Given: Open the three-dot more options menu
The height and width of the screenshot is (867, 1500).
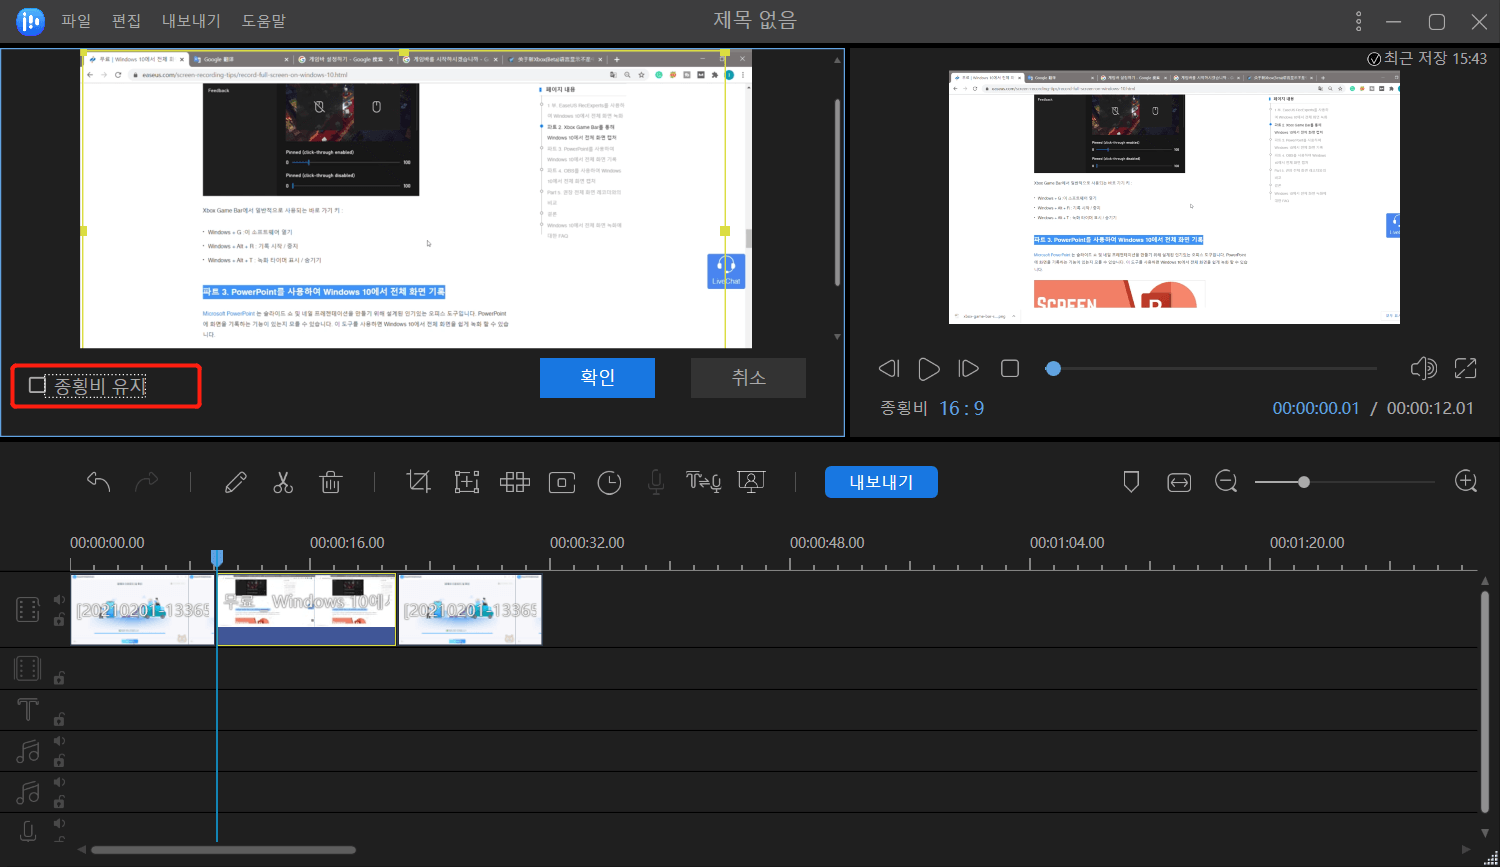Looking at the screenshot, I should click(x=1358, y=21).
